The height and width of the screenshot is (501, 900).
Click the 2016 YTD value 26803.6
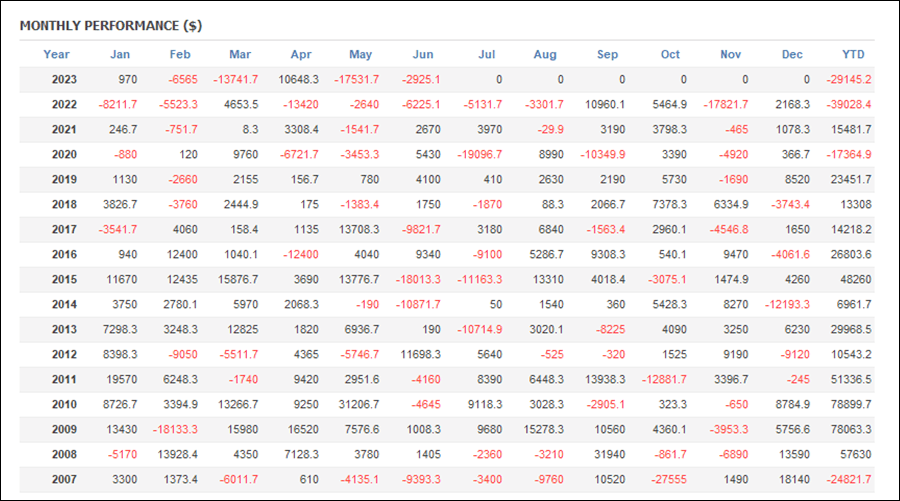pos(851,254)
